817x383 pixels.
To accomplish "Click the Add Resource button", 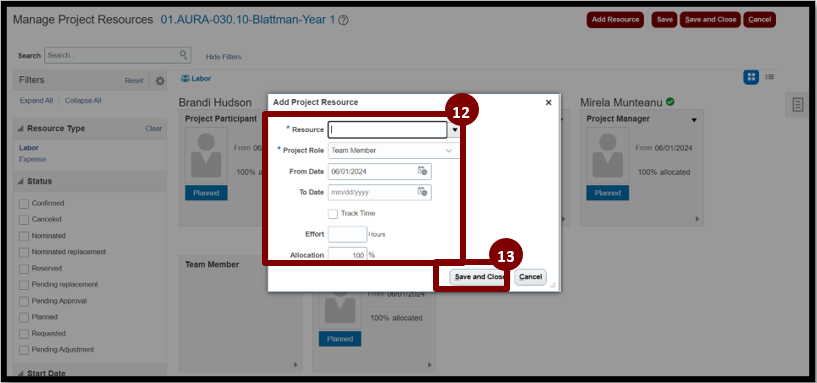I will 615,20.
